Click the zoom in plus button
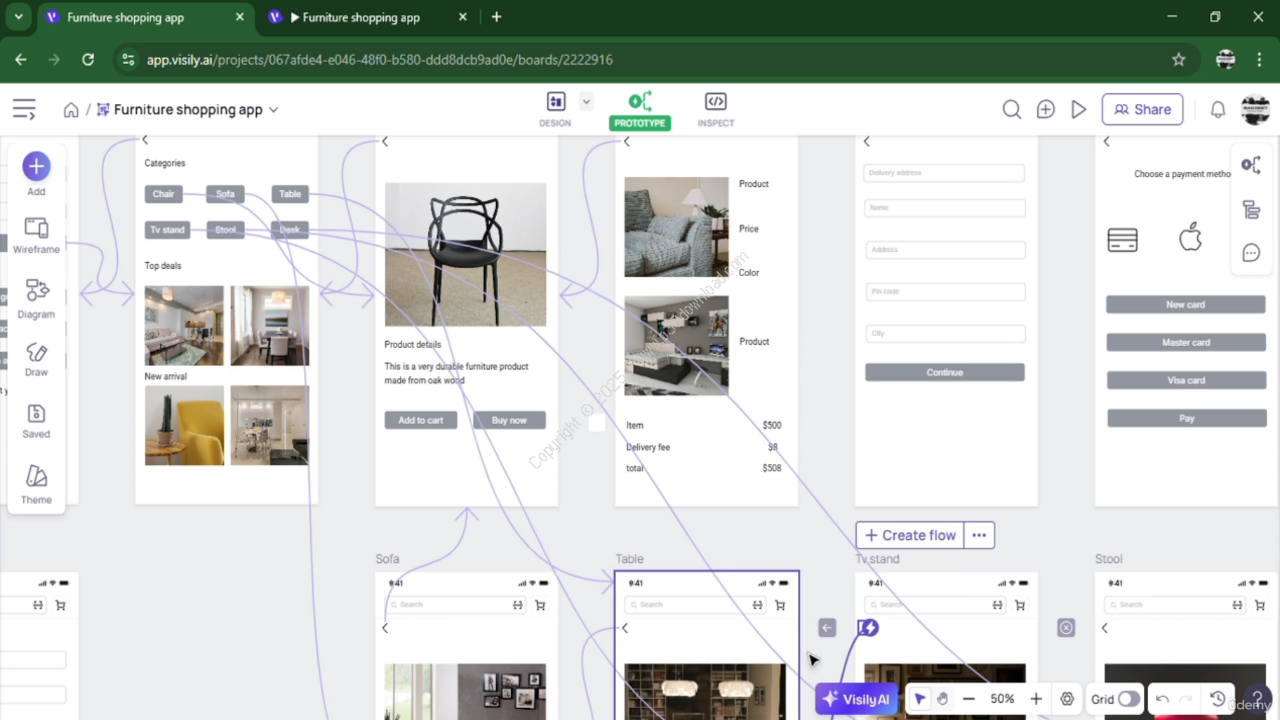1280x720 pixels. click(1036, 700)
